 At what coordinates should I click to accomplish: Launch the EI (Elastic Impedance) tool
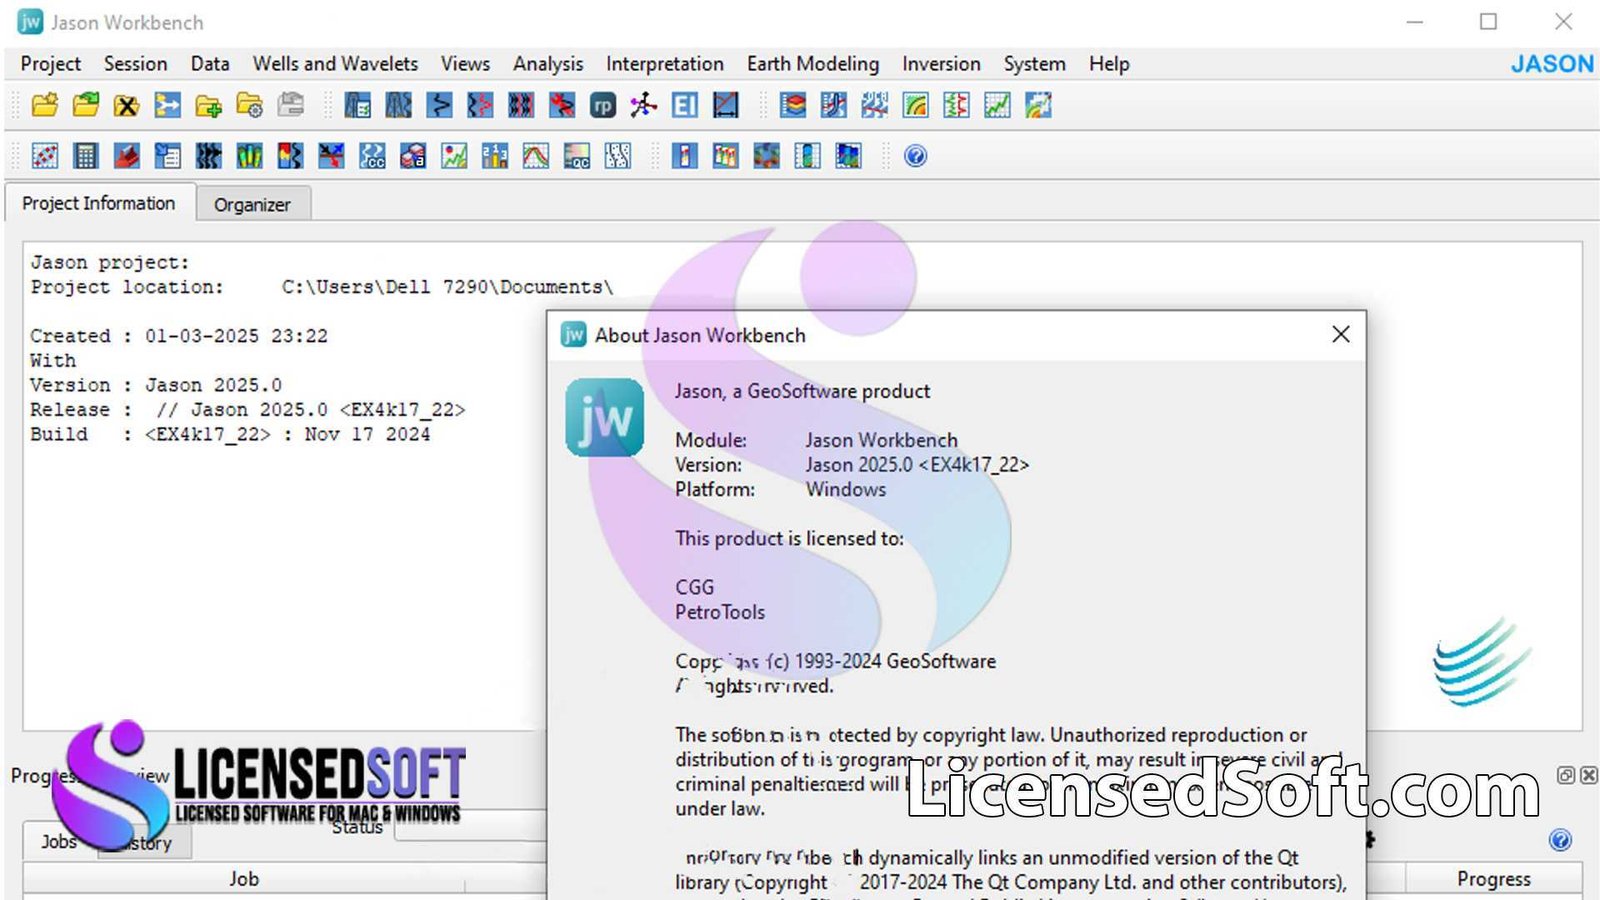click(x=685, y=105)
